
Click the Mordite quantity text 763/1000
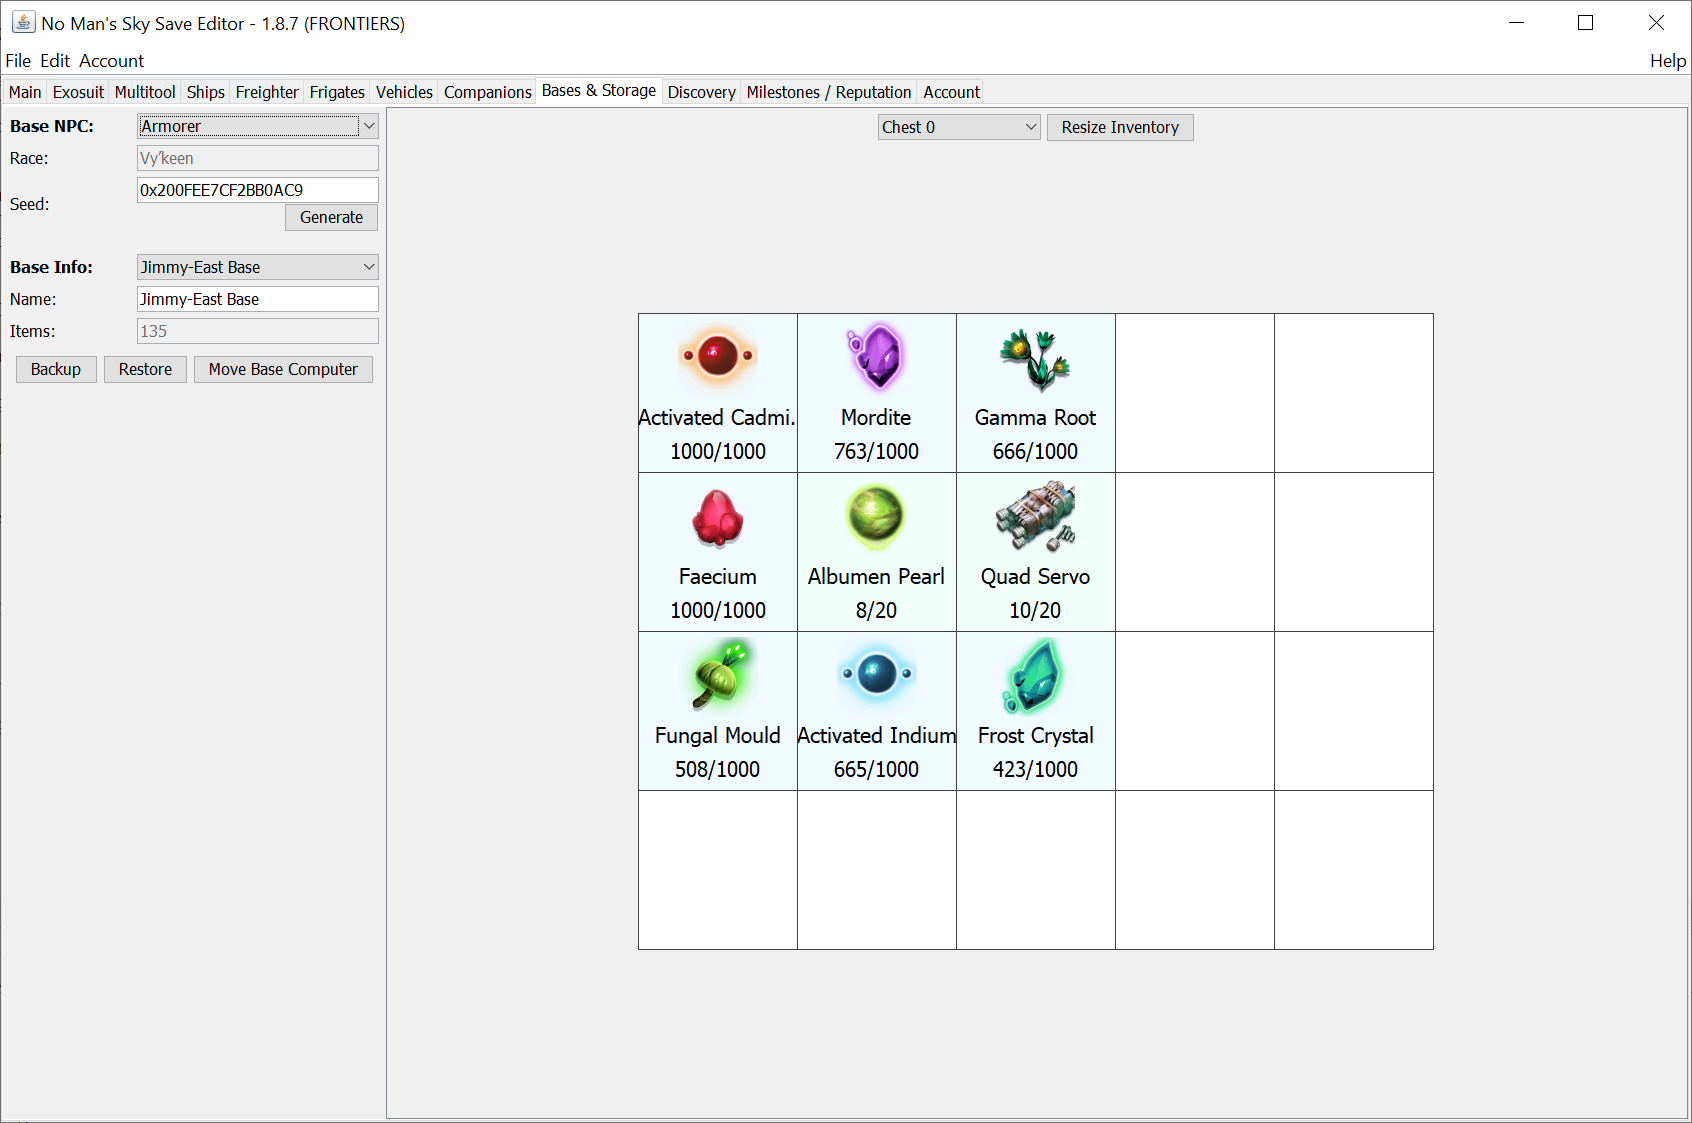(x=876, y=451)
